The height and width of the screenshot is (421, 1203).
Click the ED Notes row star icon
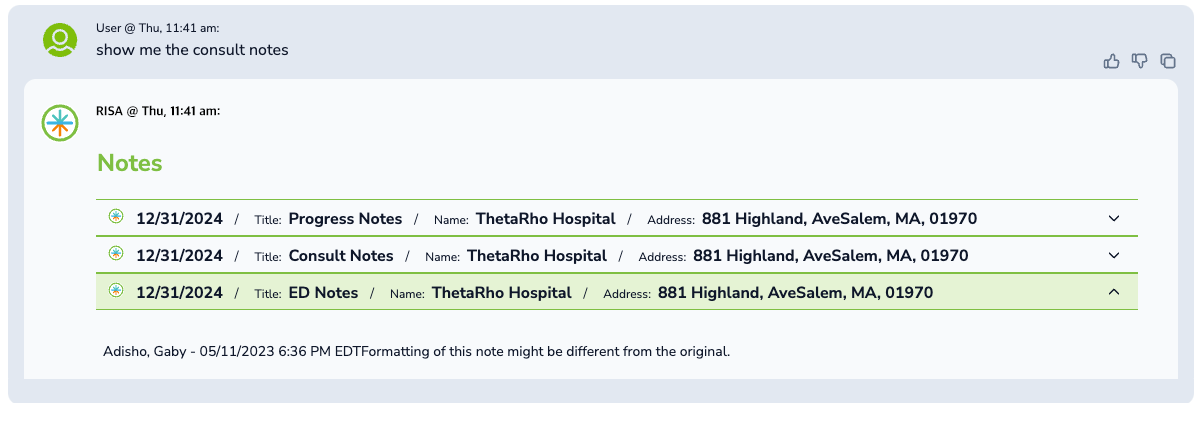point(116,291)
